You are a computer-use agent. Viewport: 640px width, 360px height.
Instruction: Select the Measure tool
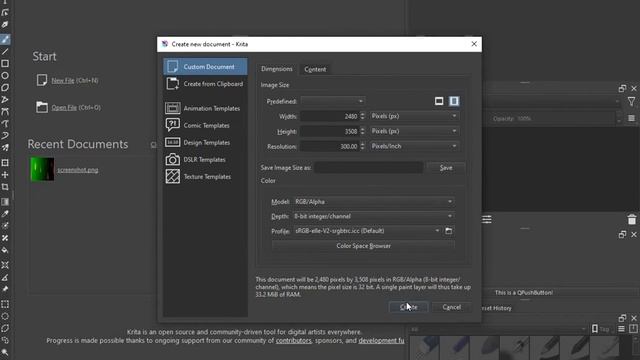pos(5,278)
